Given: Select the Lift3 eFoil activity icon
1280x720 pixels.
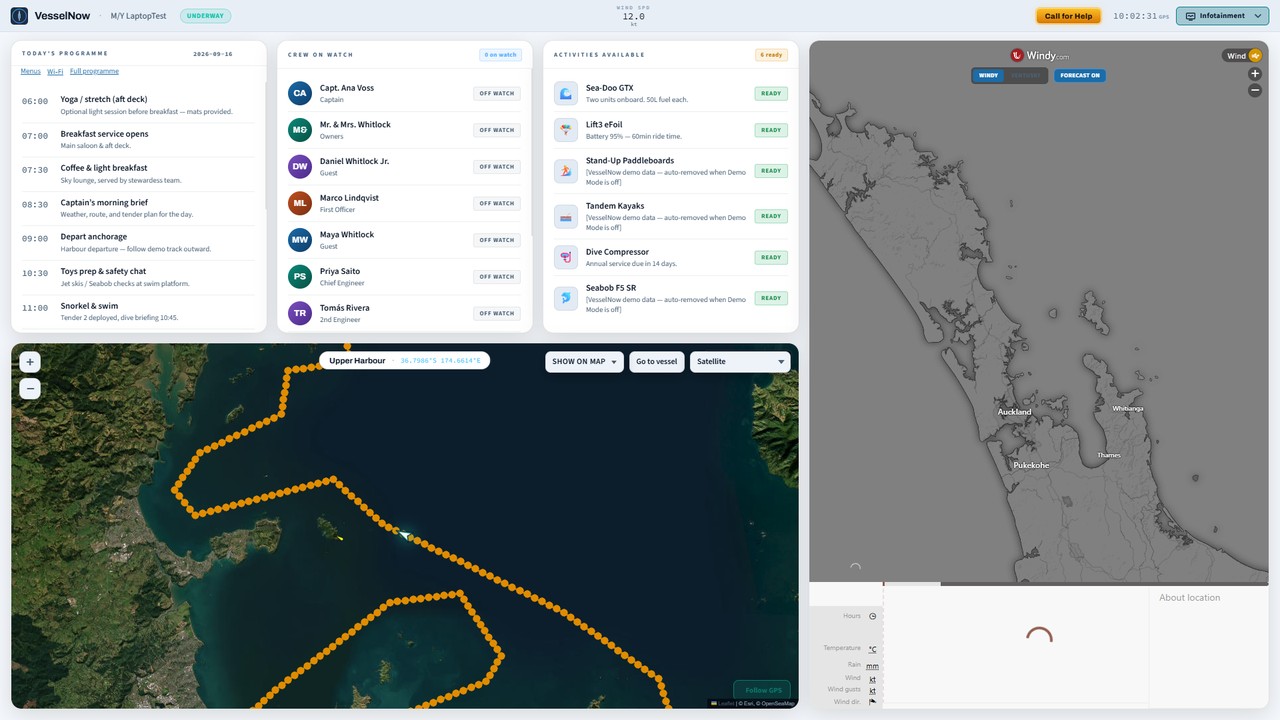Looking at the screenshot, I should click(x=566, y=130).
